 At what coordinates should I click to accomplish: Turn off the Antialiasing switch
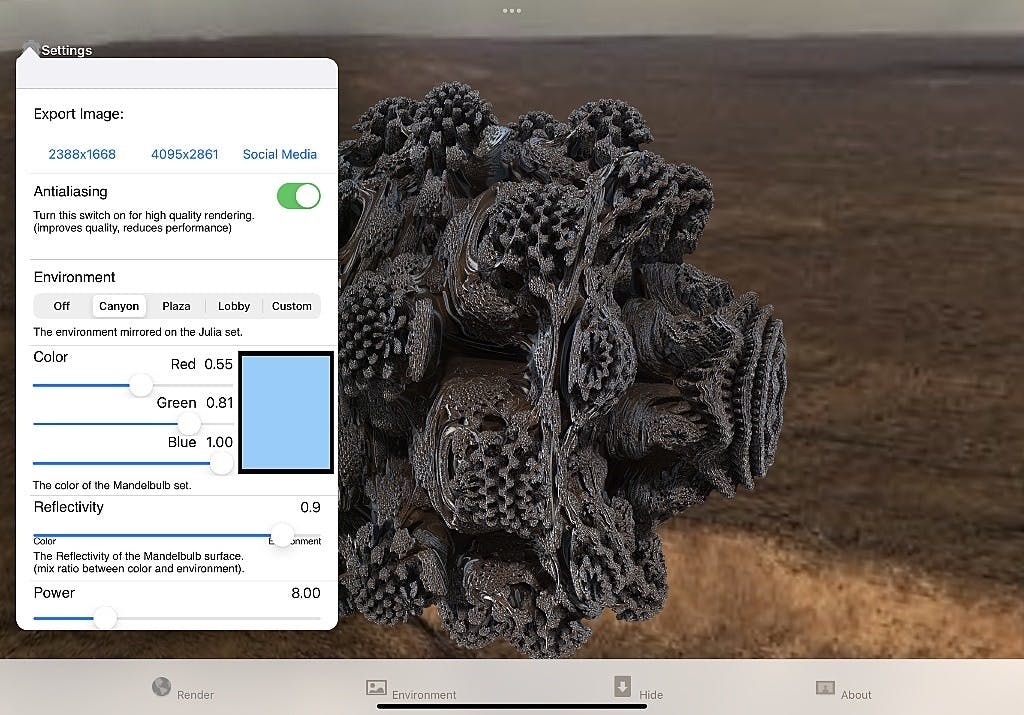coord(298,196)
